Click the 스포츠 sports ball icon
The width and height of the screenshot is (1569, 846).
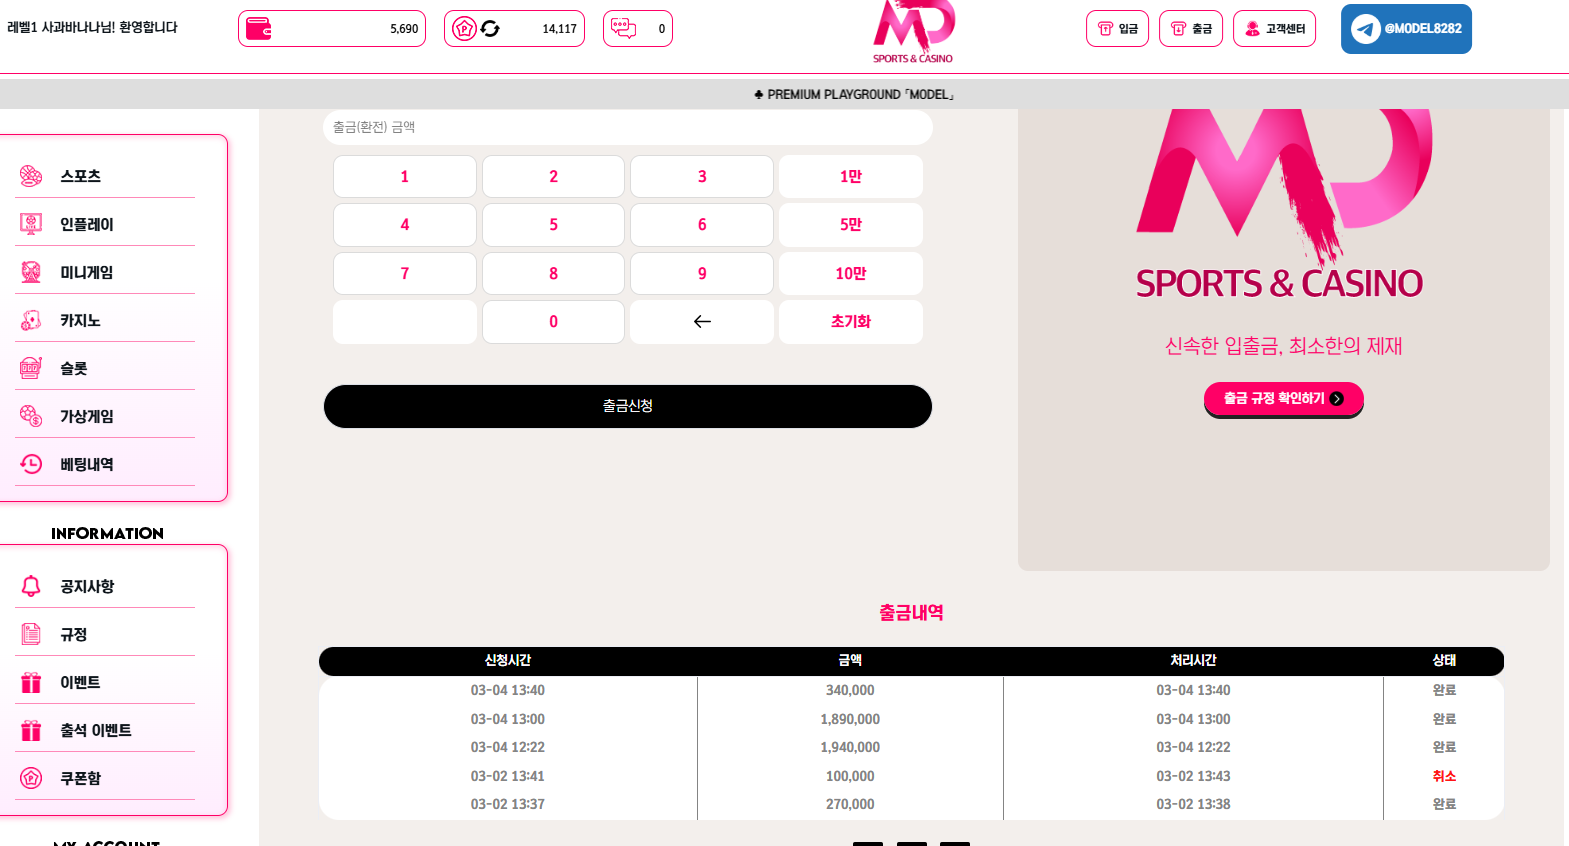(31, 176)
